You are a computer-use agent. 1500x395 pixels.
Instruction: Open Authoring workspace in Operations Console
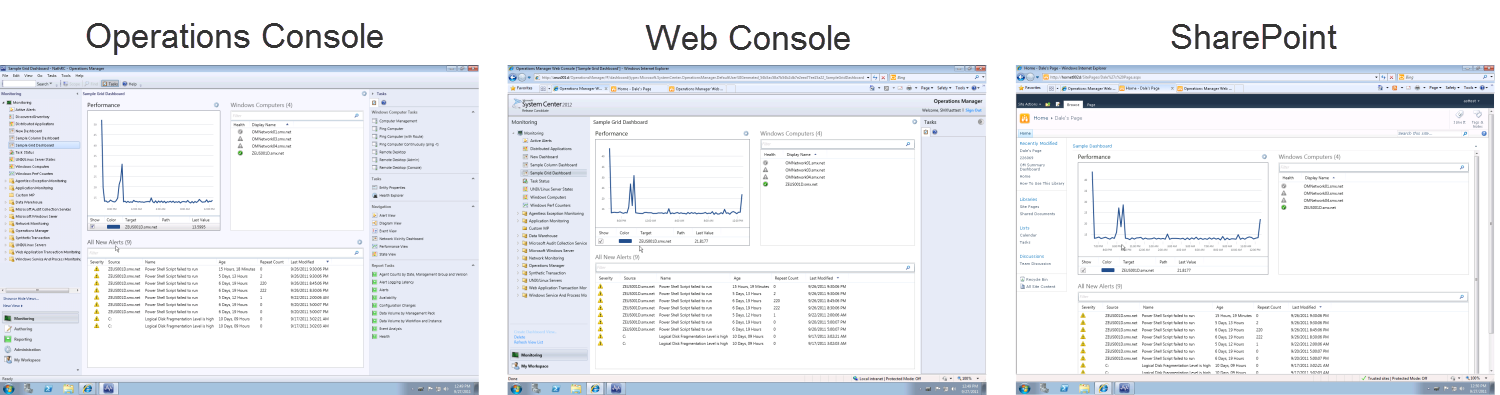pos(22,329)
